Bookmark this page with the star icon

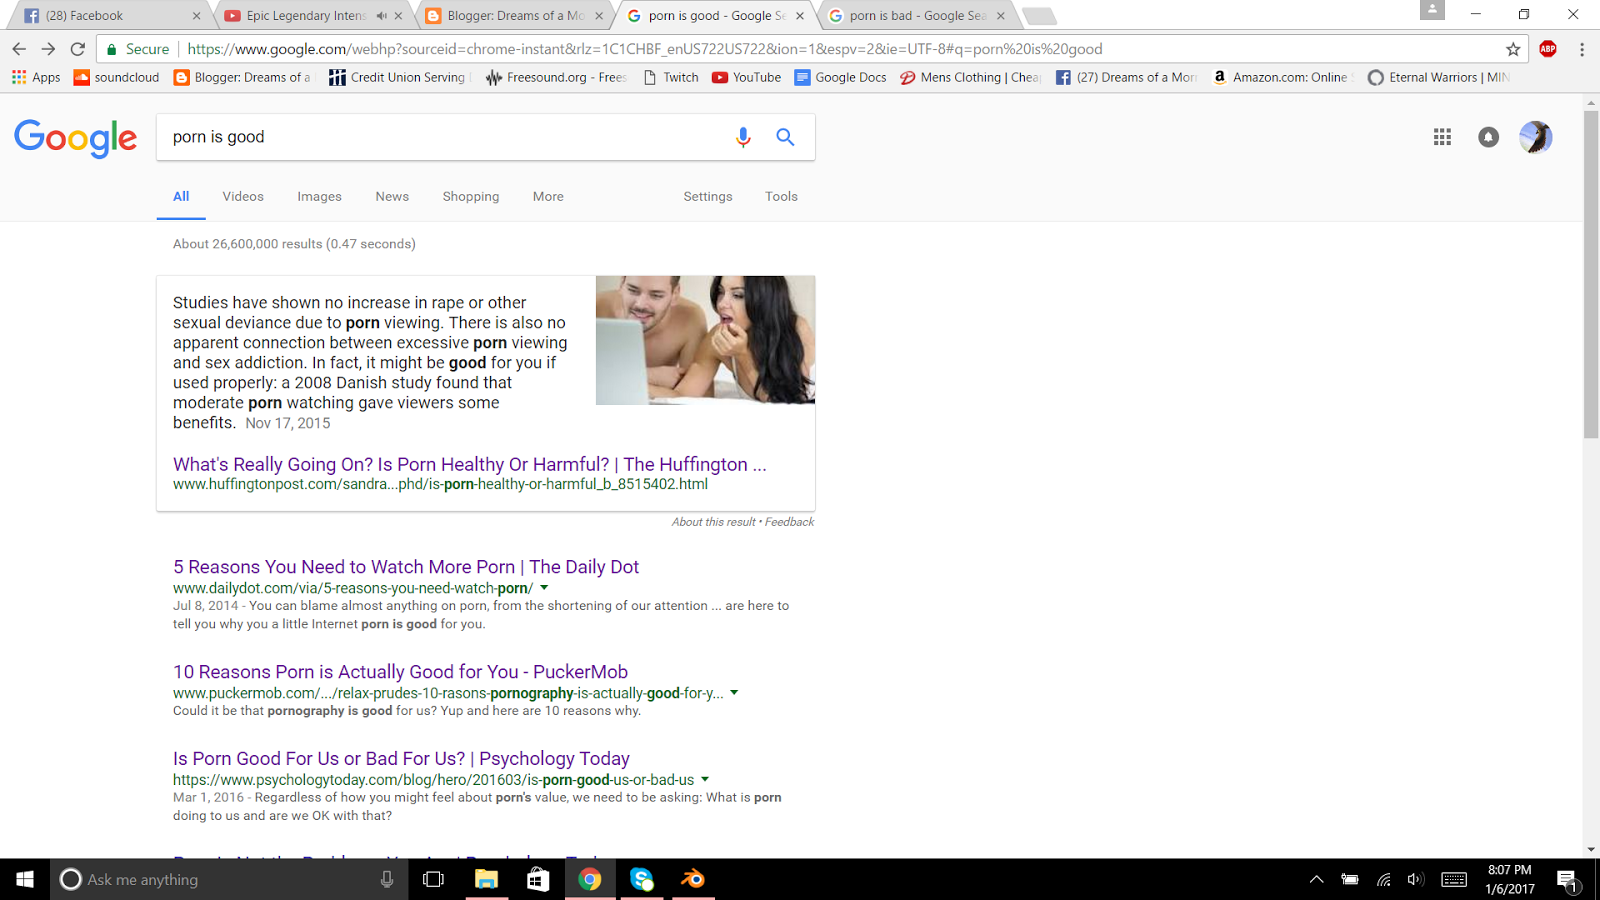1513,49
